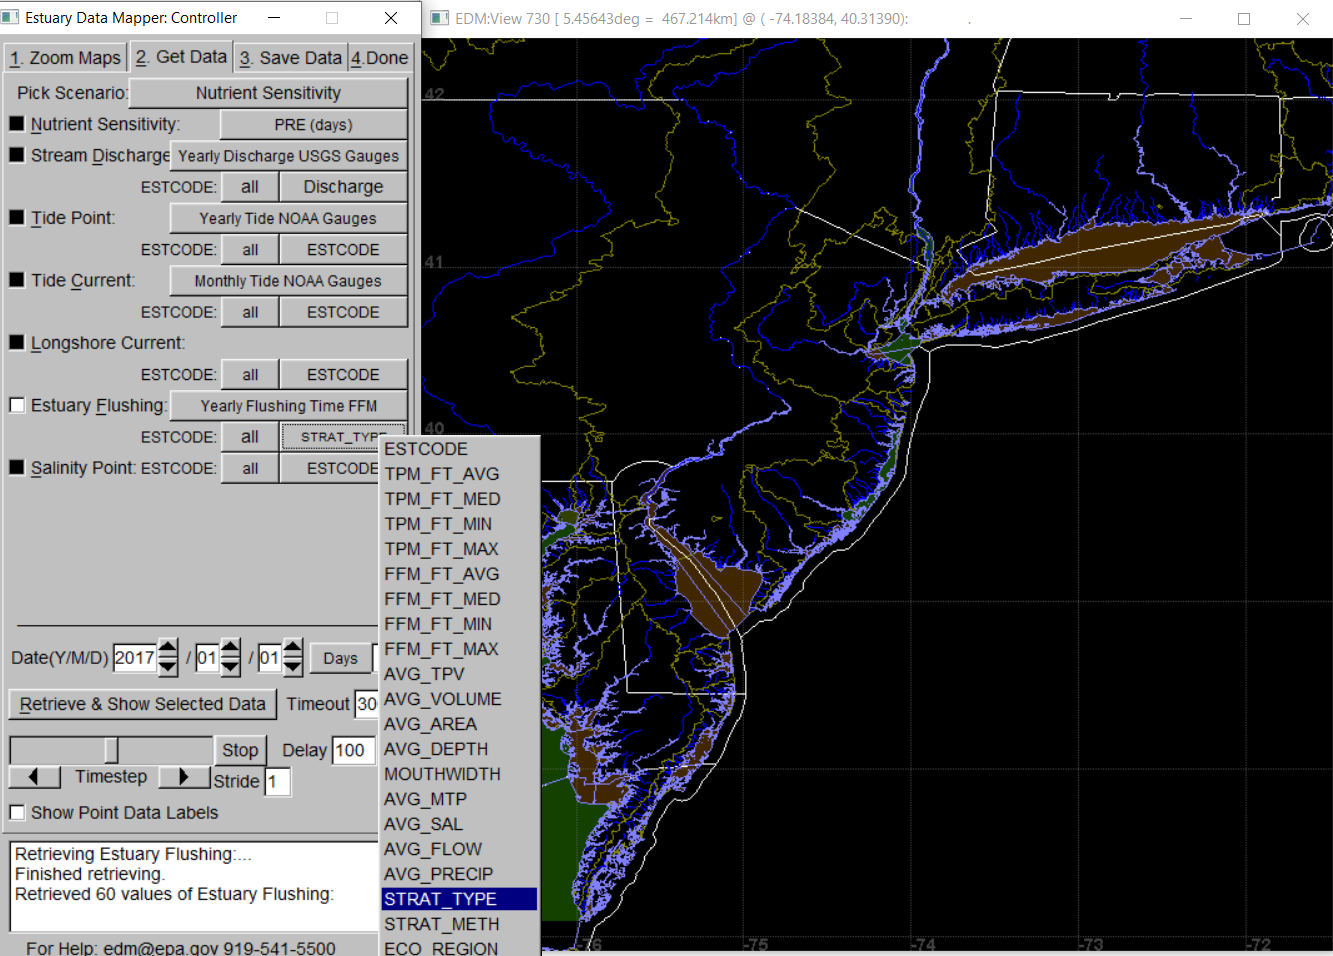Click the all button for Salinity Point ESTCODE
The height and width of the screenshot is (956, 1333).
tap(249, 467)
